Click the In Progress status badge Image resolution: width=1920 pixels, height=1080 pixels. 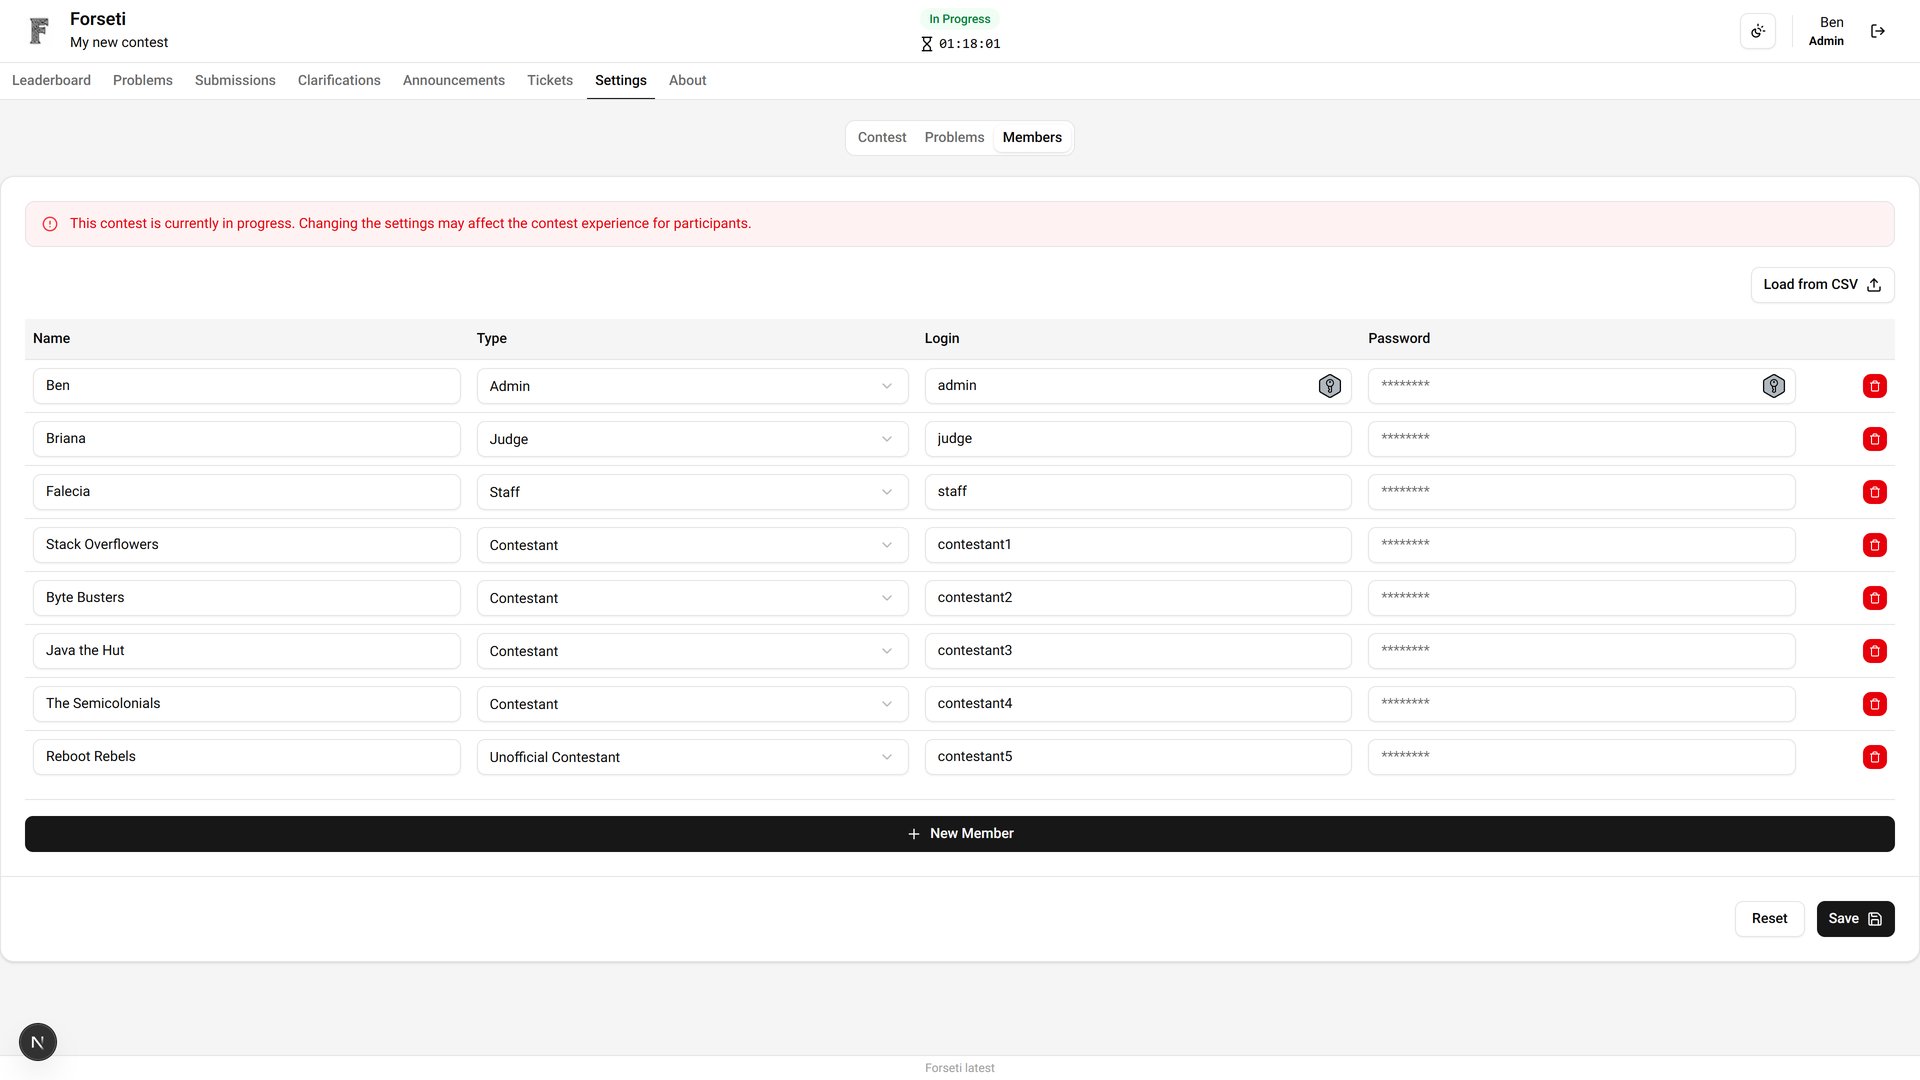960,18
